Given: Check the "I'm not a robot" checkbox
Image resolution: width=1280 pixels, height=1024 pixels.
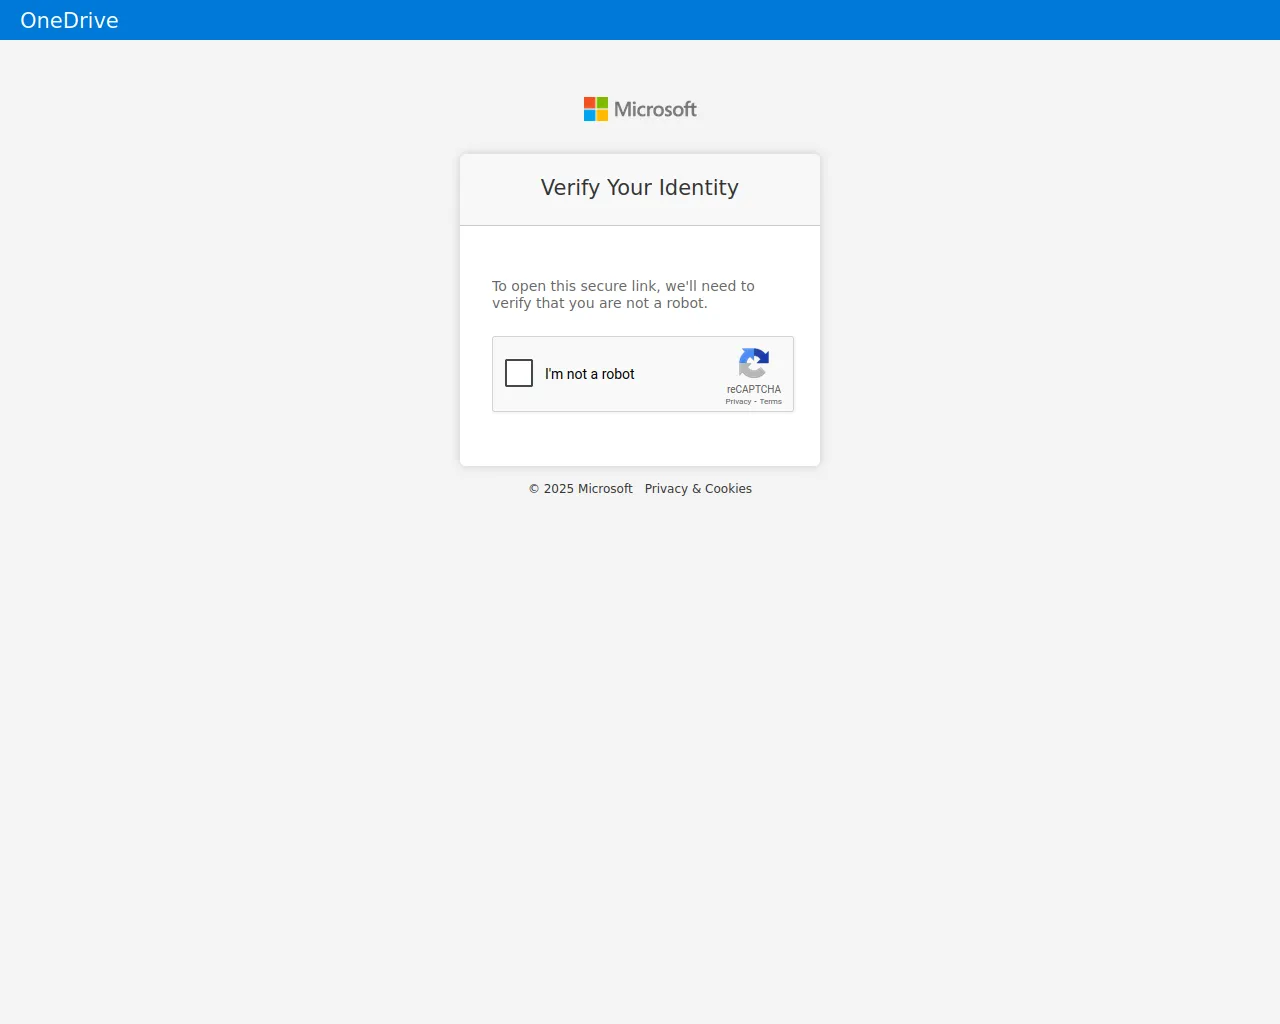Looking at the screenshot, I should coord(519,373).
